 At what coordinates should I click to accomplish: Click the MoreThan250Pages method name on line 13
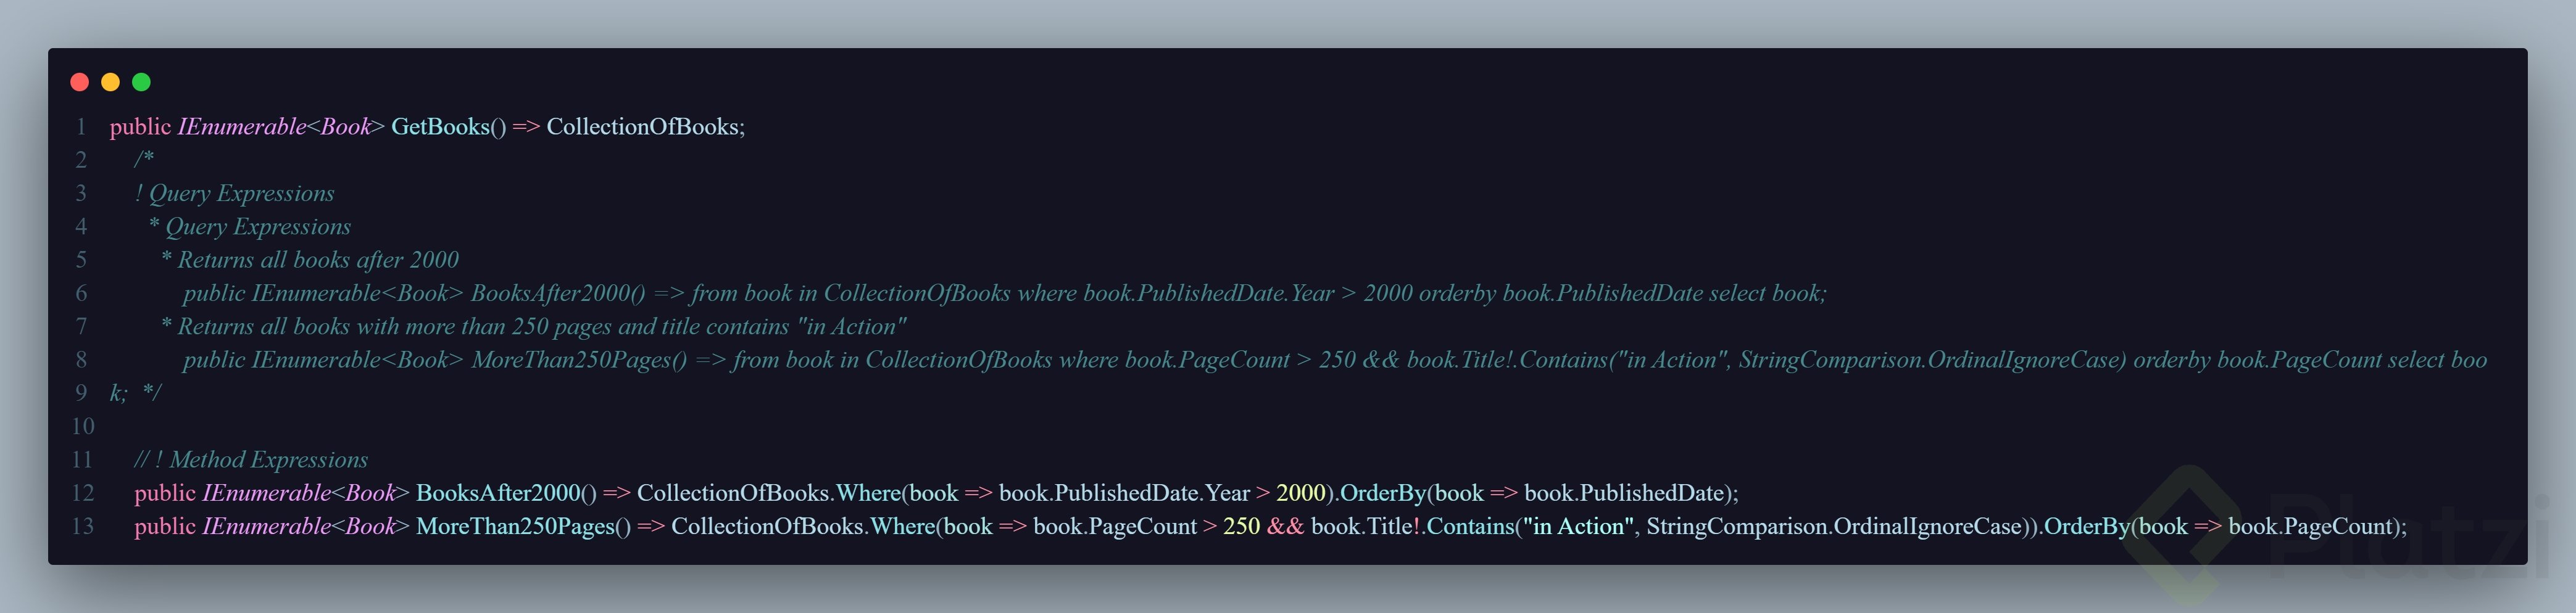515,527
